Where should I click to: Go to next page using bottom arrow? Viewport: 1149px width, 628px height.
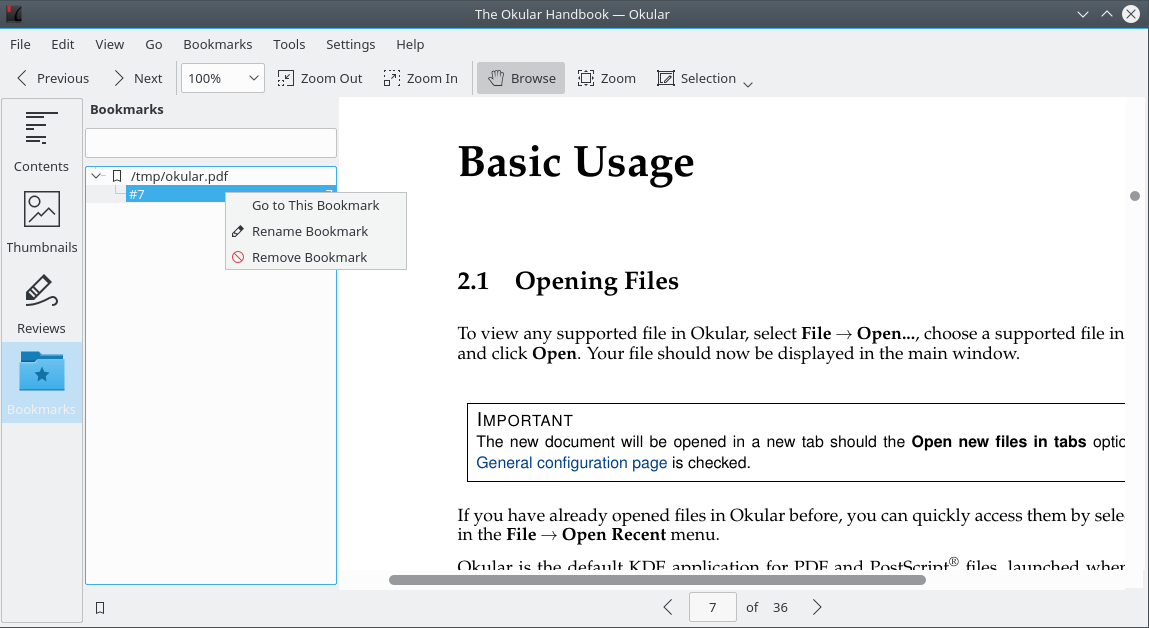tap(817, 607)
